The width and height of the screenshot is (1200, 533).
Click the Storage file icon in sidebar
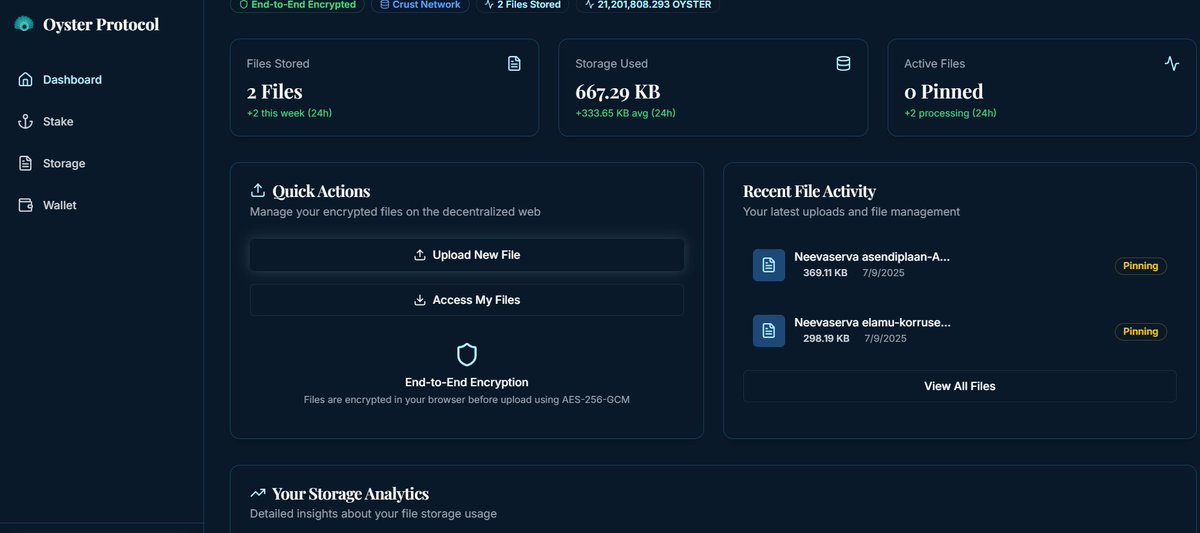coord(25,164)
